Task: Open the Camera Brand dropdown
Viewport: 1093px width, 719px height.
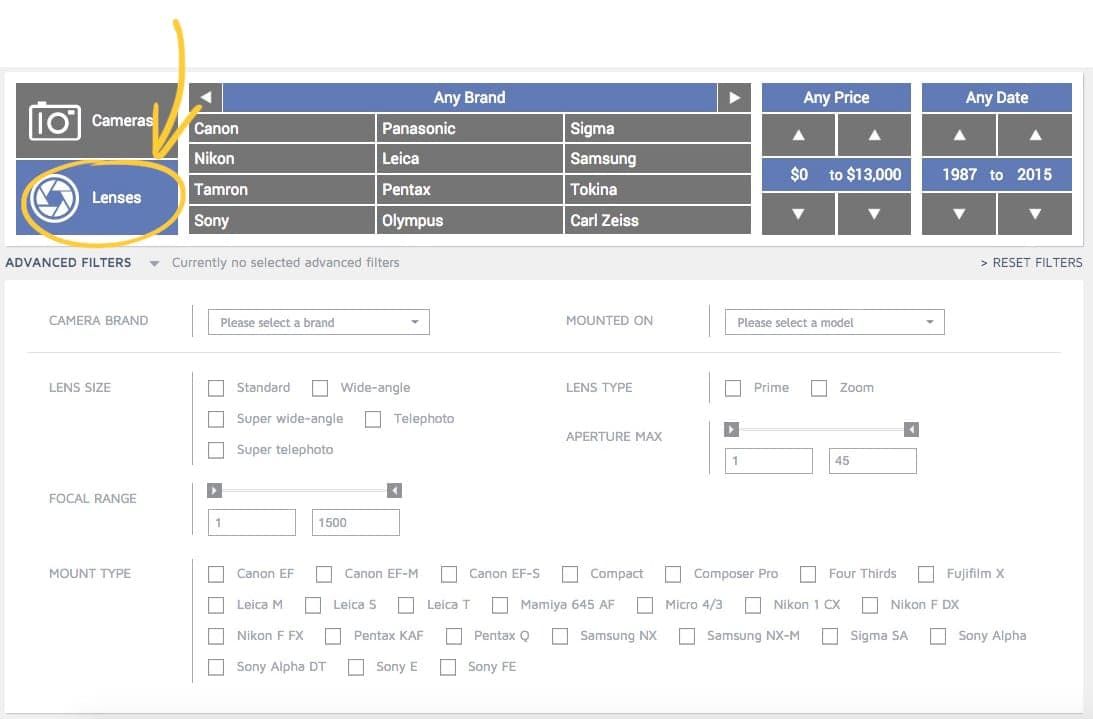Action: pyautogui.click(x=319, y=322)
